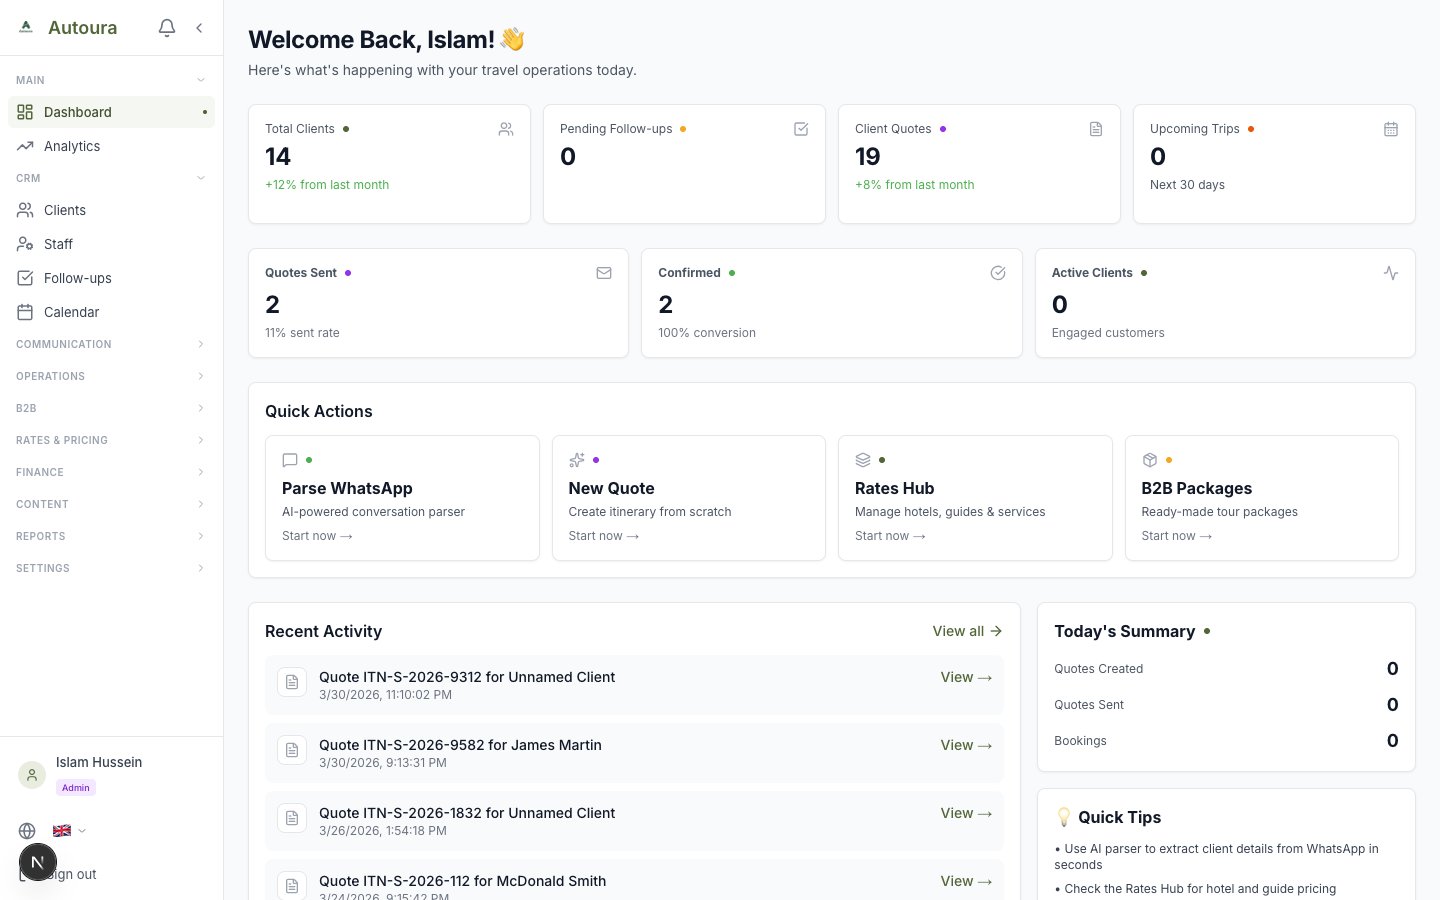1440x900 pixels.
Task: Collapse the CRM sidebar section
Action: (x=111, y=178)
